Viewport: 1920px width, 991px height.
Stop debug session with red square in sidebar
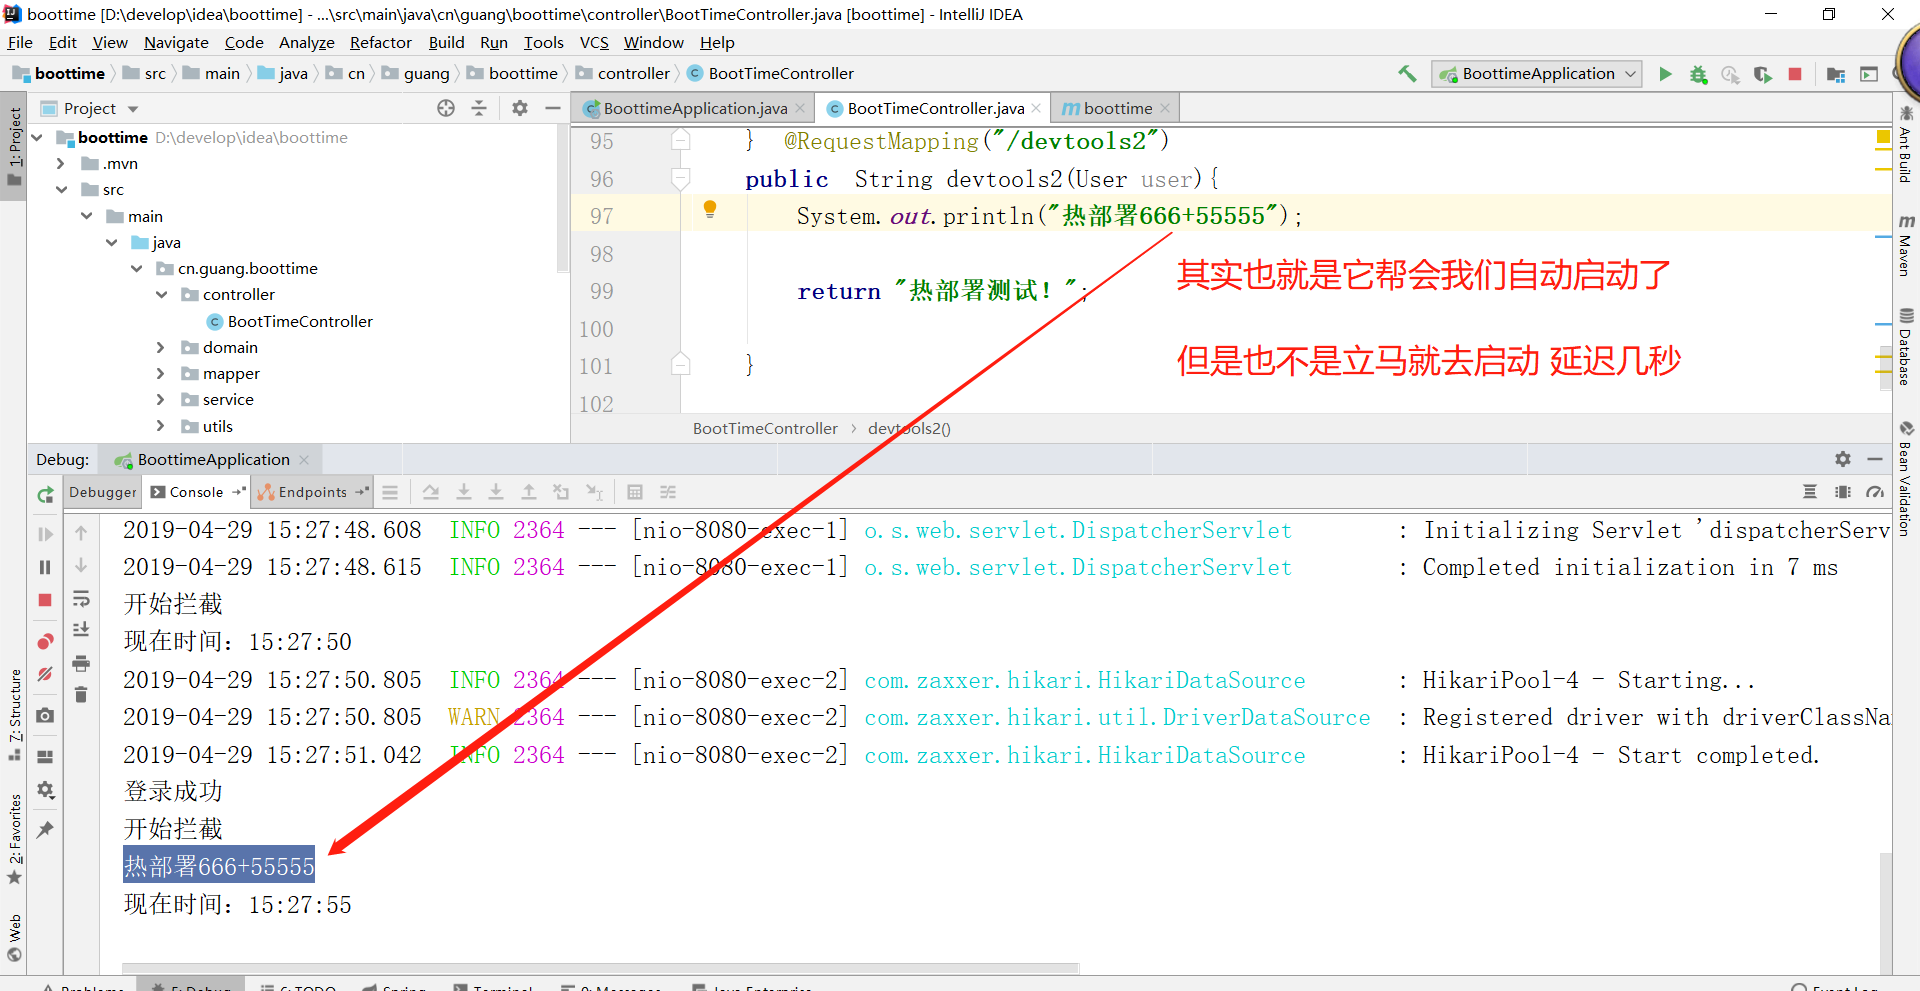[45, 600]
